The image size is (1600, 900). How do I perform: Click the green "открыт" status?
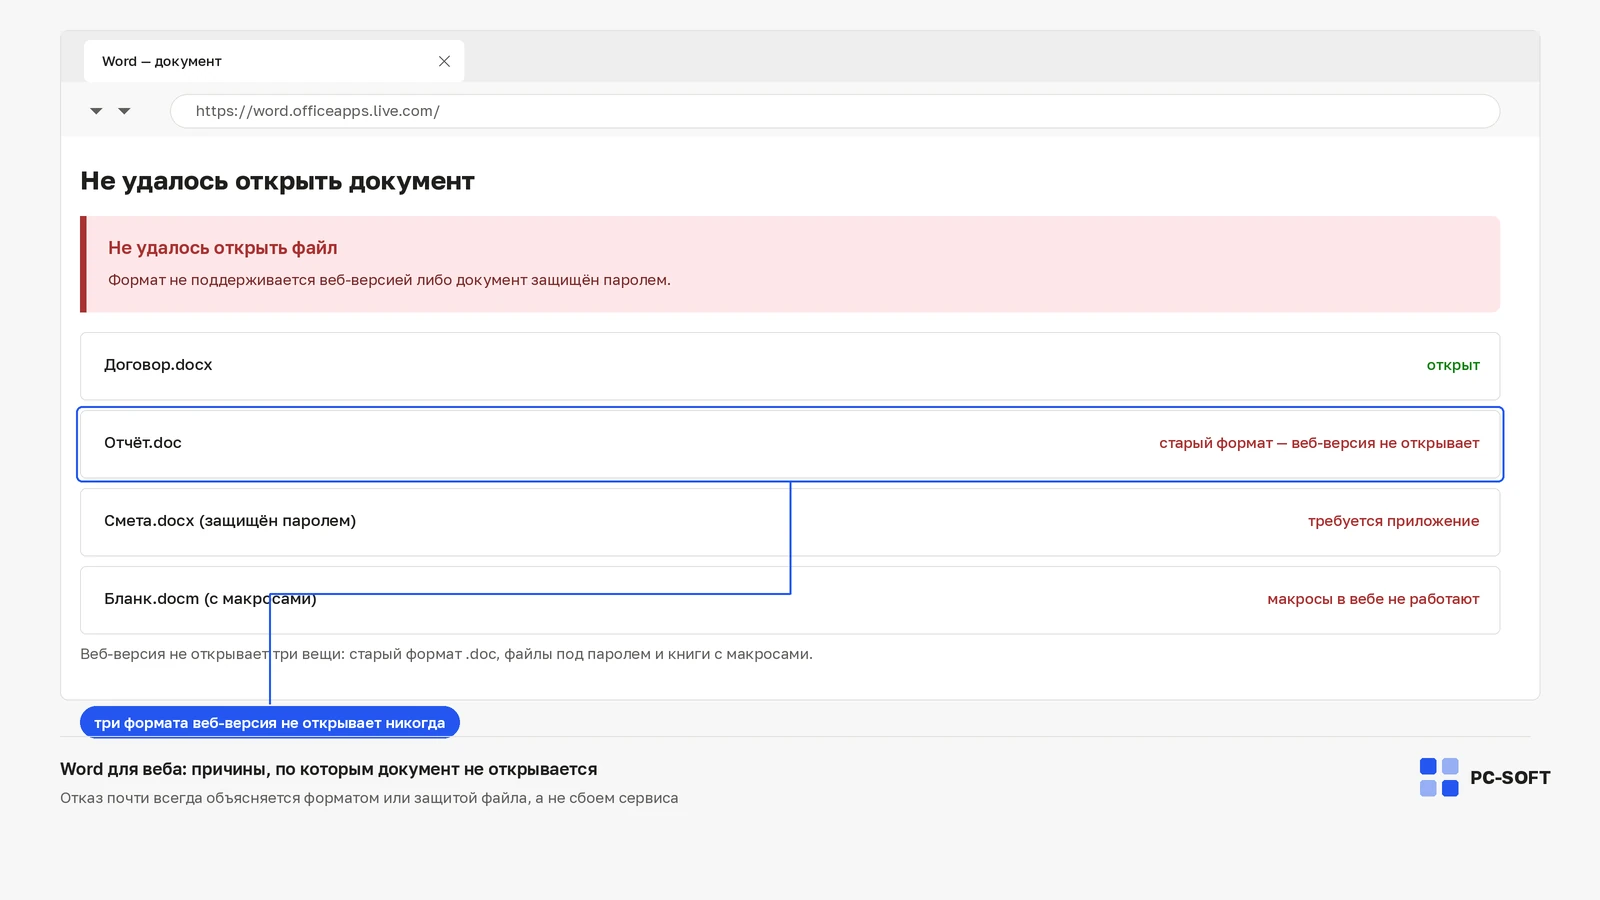(1453, 365)
